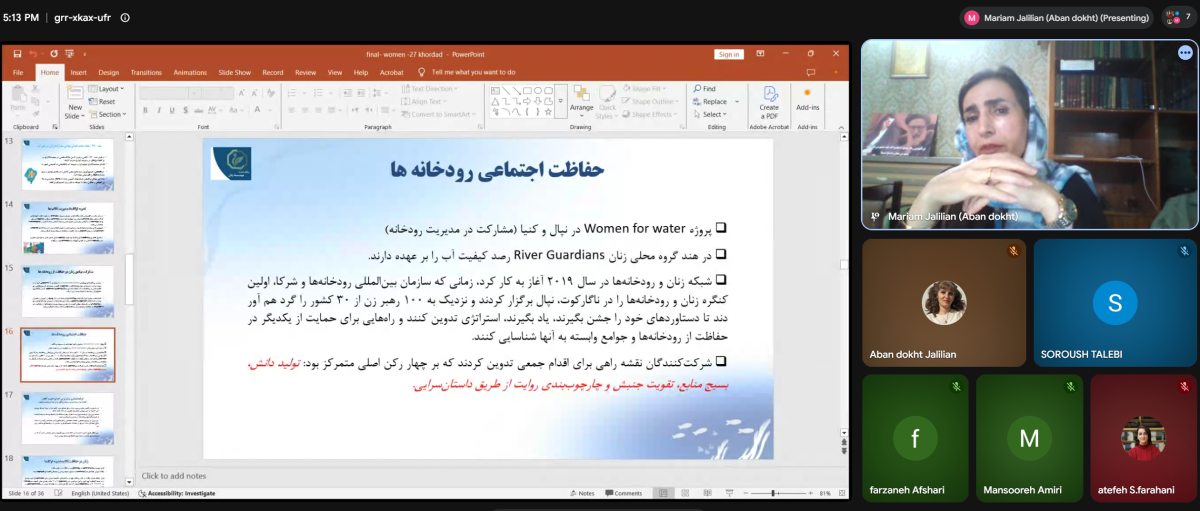Click the Bold formatting icon
Screen dimensions: 1200x511
pos(144,108)
